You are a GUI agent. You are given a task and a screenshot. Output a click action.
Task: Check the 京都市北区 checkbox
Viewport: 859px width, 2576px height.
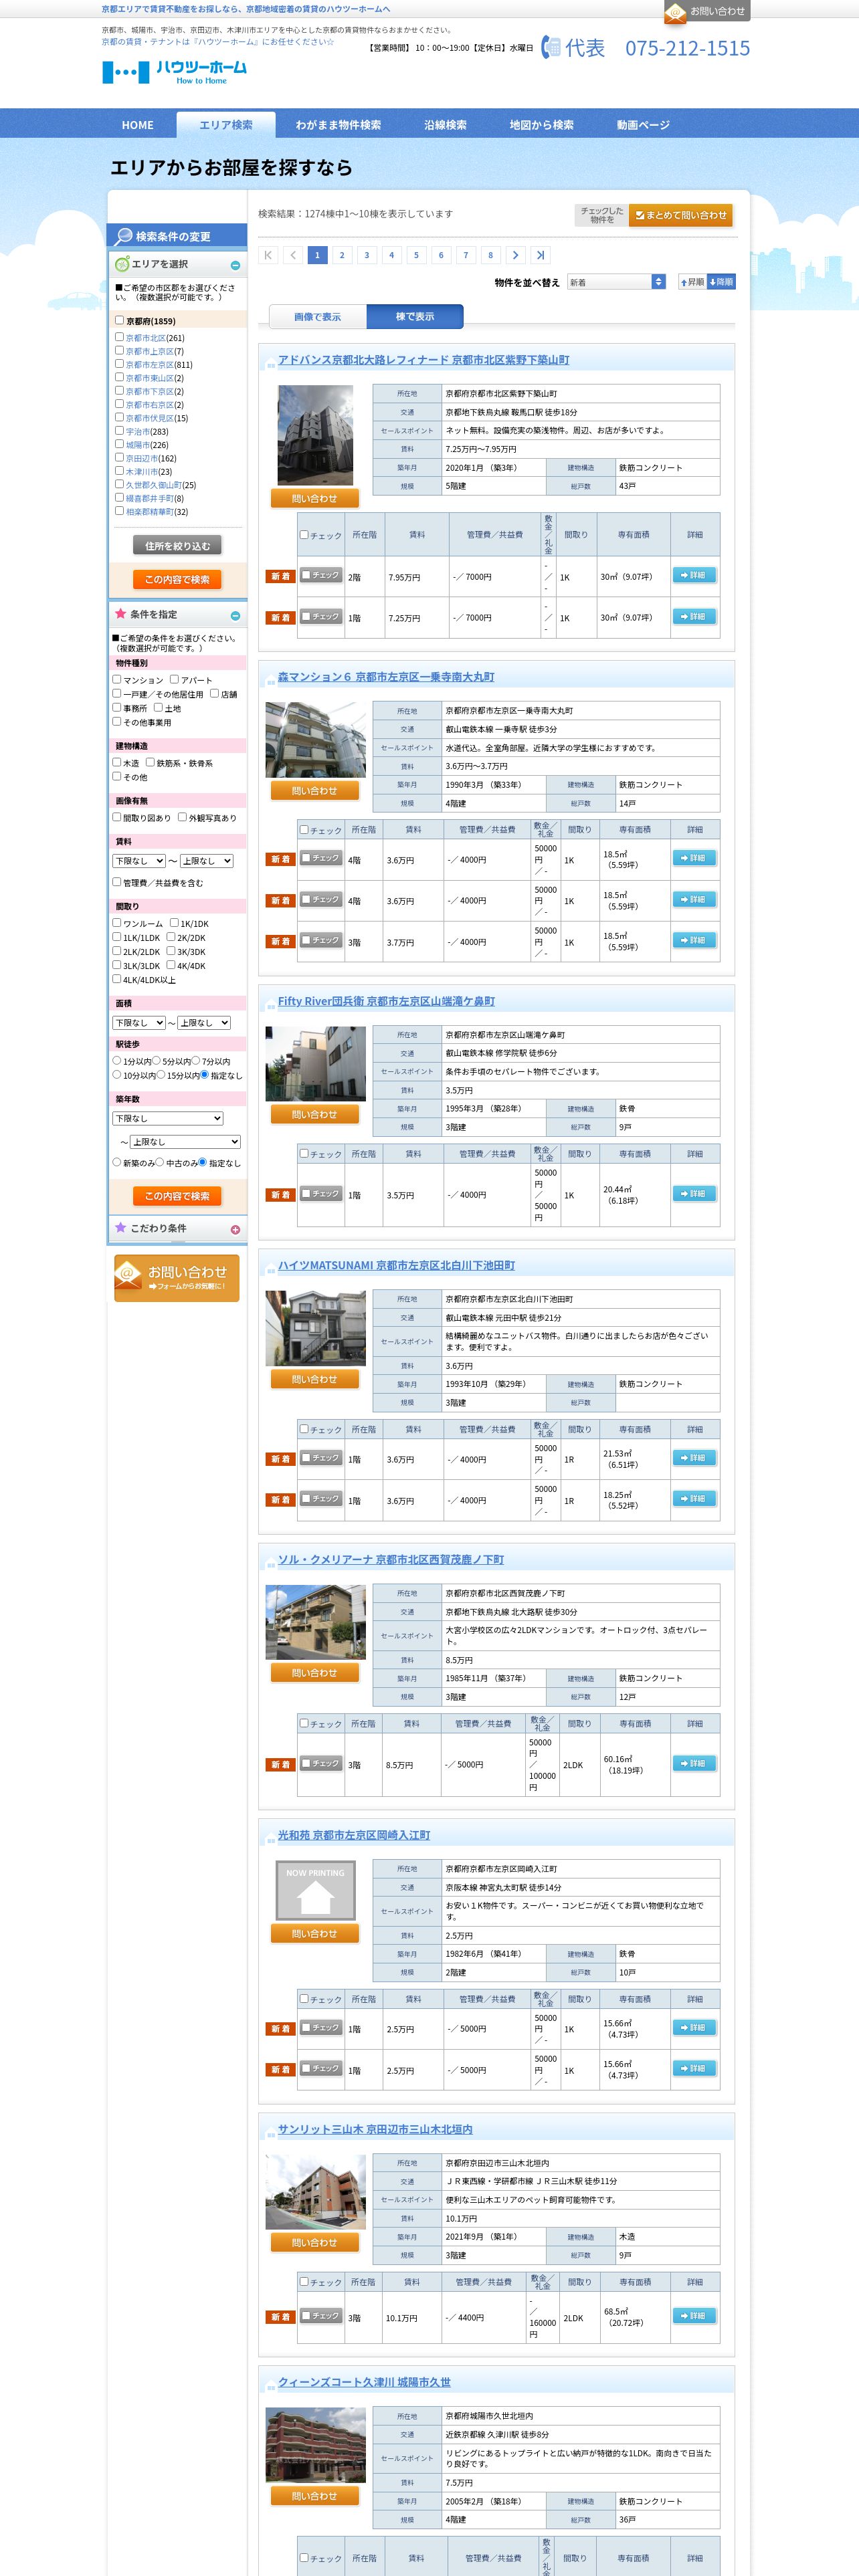pyautogui.click(x=120, y=337)
